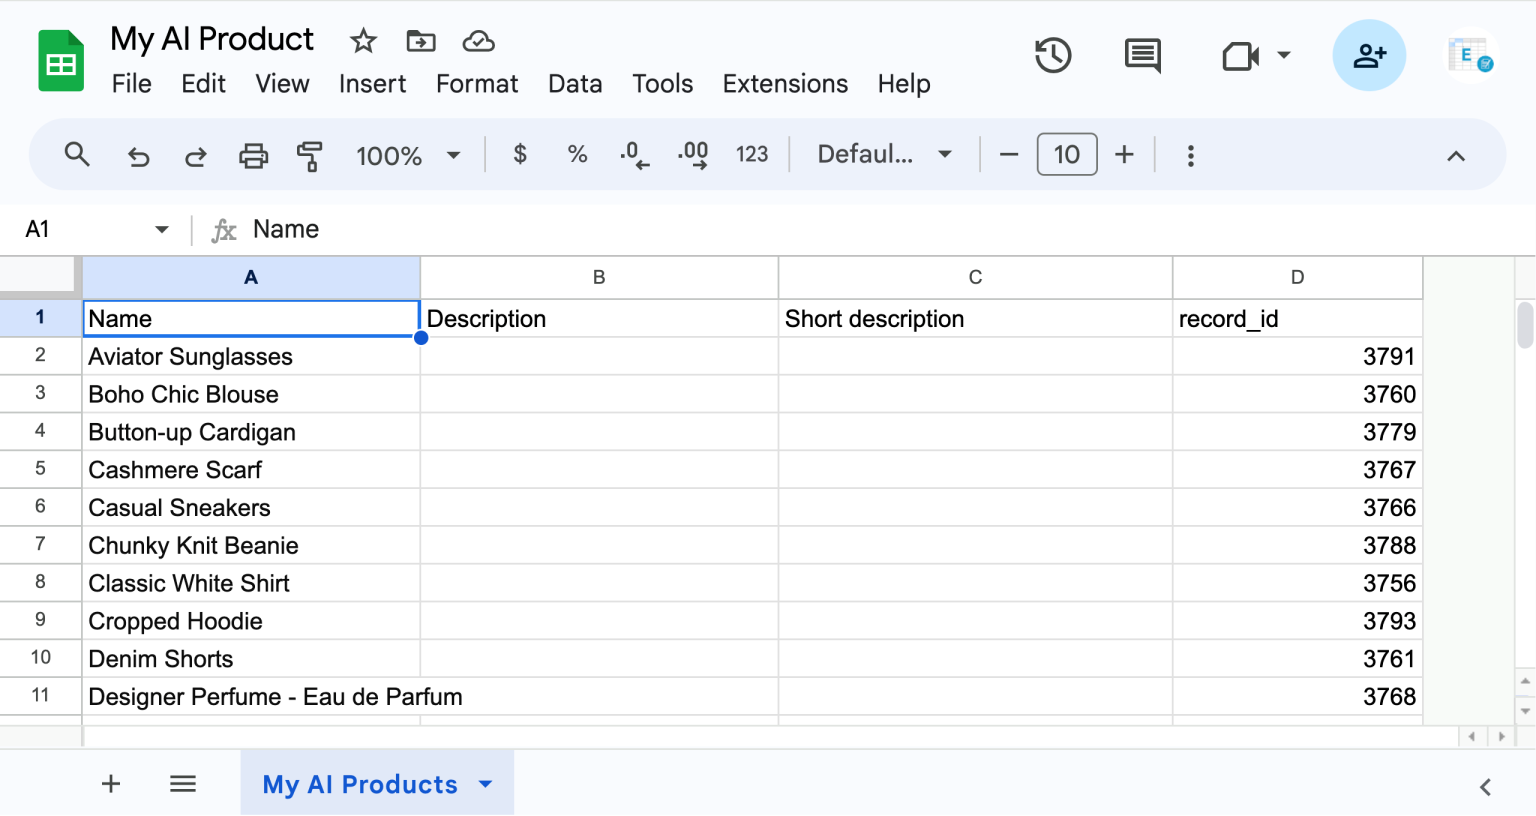Screen dimensions: 1536x816
Task: Increase decimal places
Action: 691,155
